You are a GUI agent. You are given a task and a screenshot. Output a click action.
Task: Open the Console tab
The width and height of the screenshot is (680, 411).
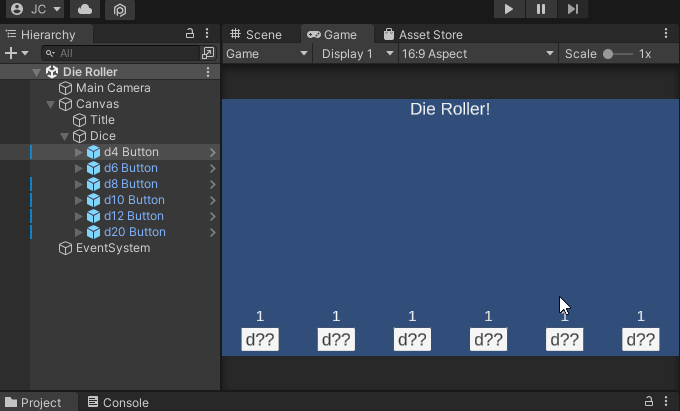coord(118,402)
